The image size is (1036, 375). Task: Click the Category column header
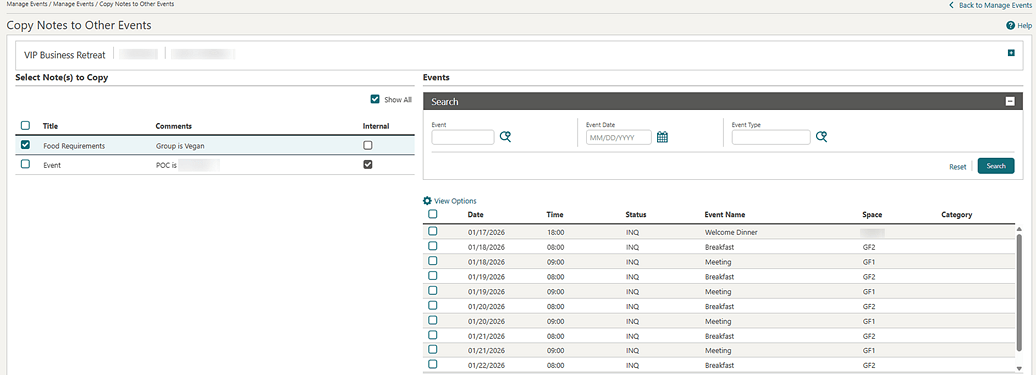pos(957,215)
